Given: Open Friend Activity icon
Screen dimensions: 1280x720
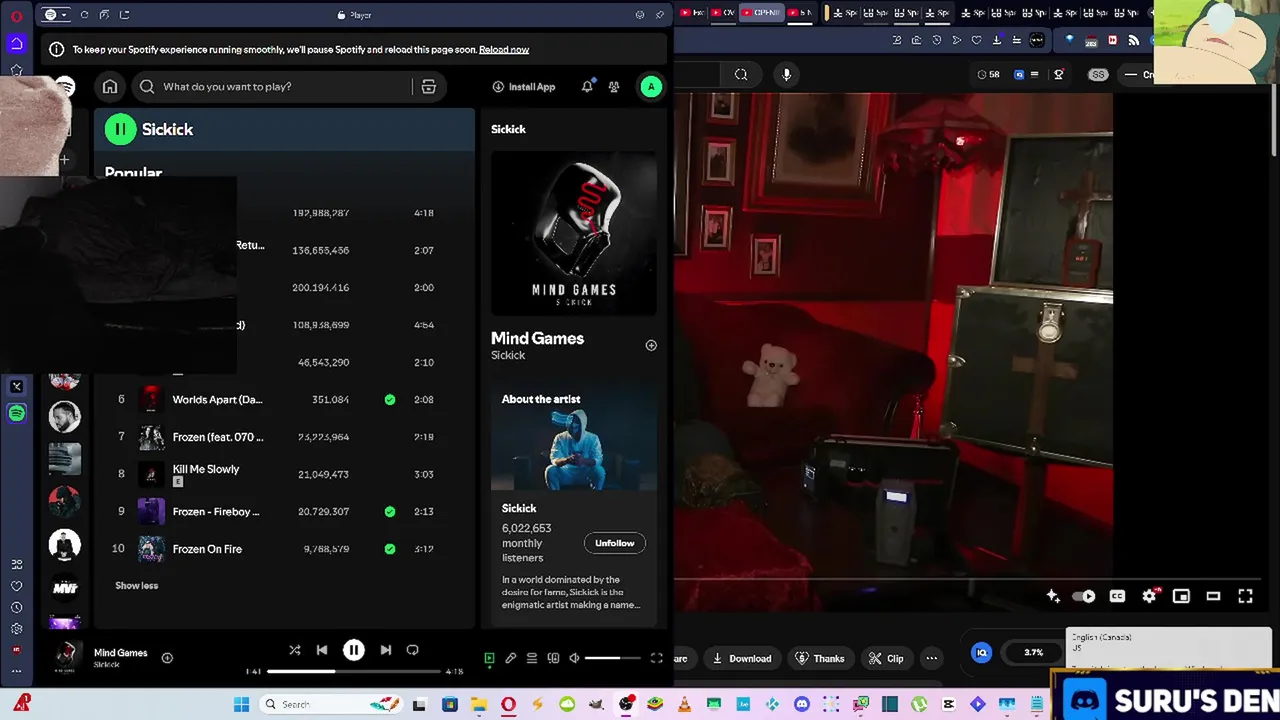Looking at the screenshot, I should pos(614,87).
